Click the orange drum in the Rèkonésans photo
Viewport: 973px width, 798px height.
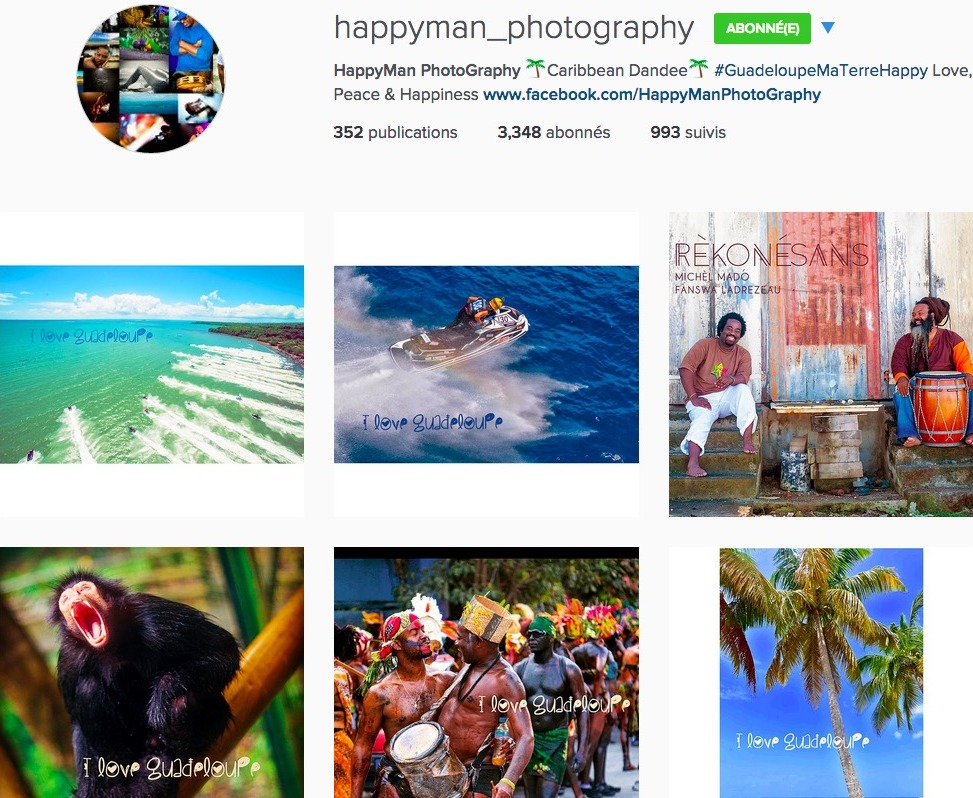[939, 408]
